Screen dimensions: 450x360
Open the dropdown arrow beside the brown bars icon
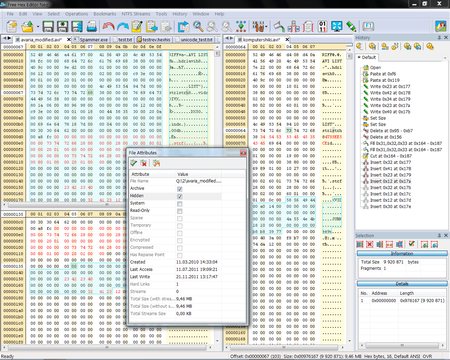point(267,27)
